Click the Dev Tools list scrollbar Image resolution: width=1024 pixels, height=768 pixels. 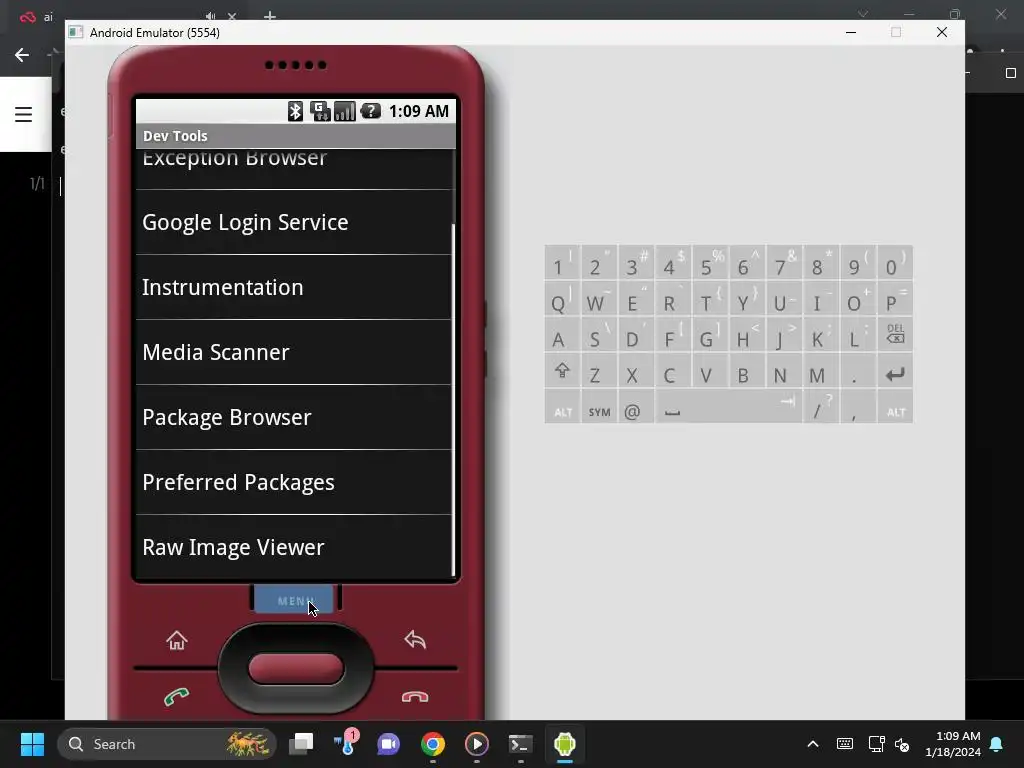pos(453,400)
